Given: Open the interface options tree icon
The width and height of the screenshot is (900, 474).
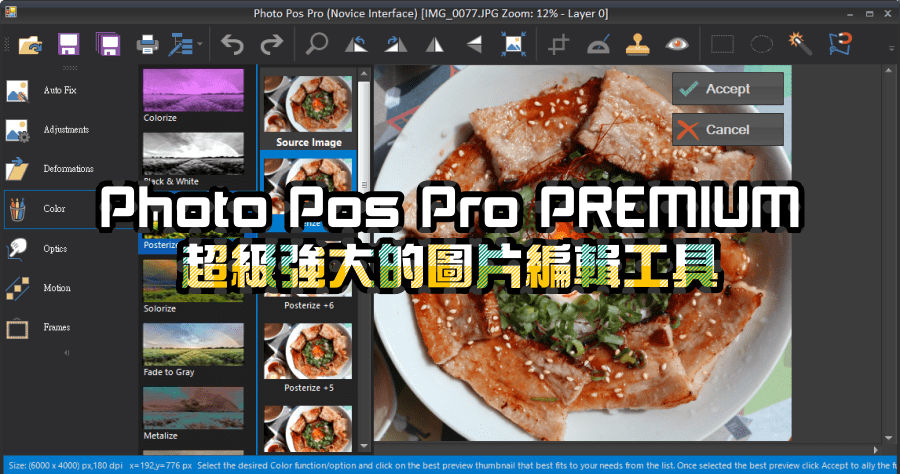Looking at the screenshot, I should pyautogui.click(x=181, y=44).
